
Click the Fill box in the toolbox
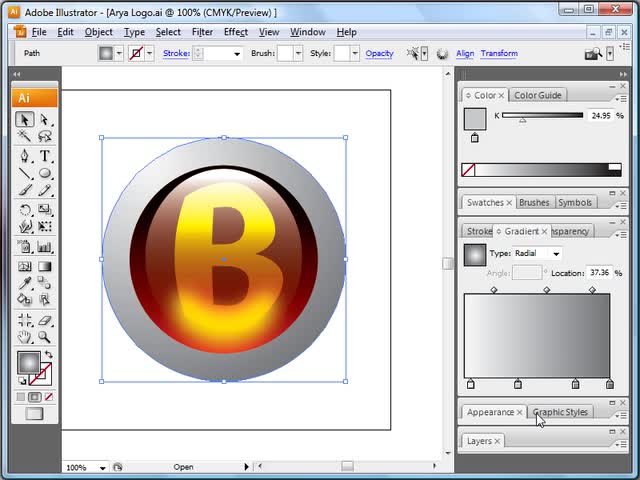click(x=29, y=362)
